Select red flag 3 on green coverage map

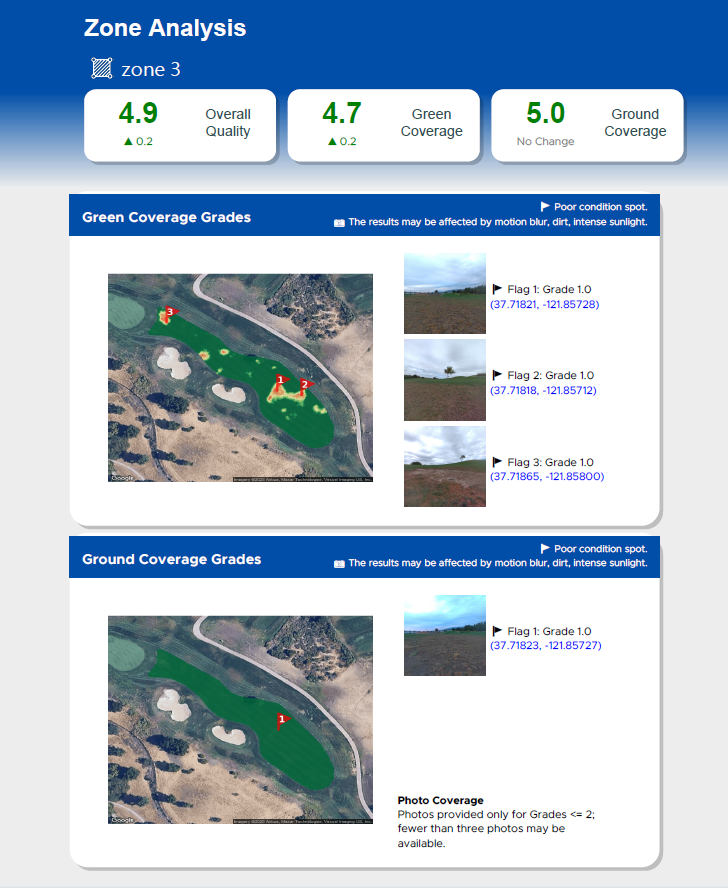click(x=171, y=312)
